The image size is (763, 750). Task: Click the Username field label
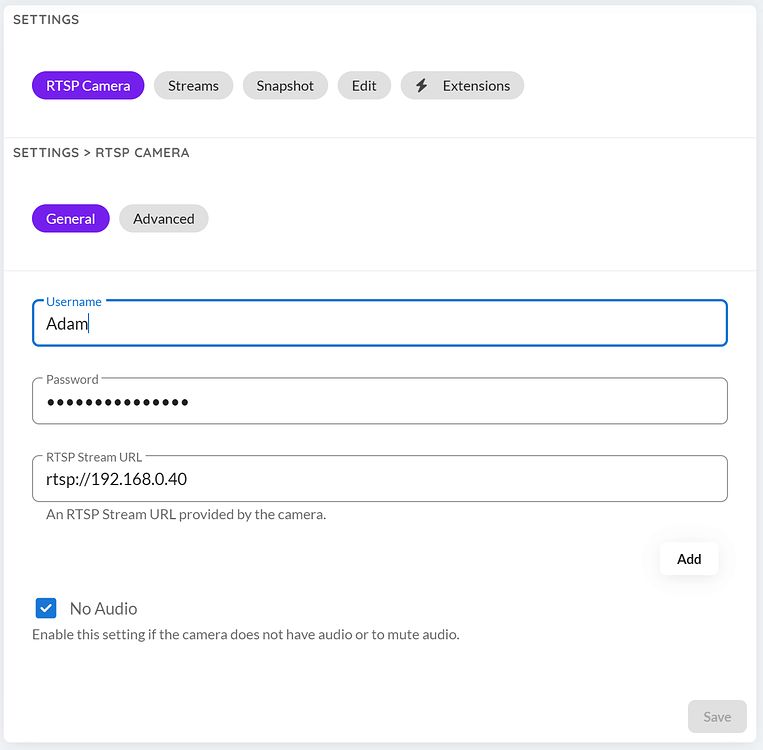74,302
